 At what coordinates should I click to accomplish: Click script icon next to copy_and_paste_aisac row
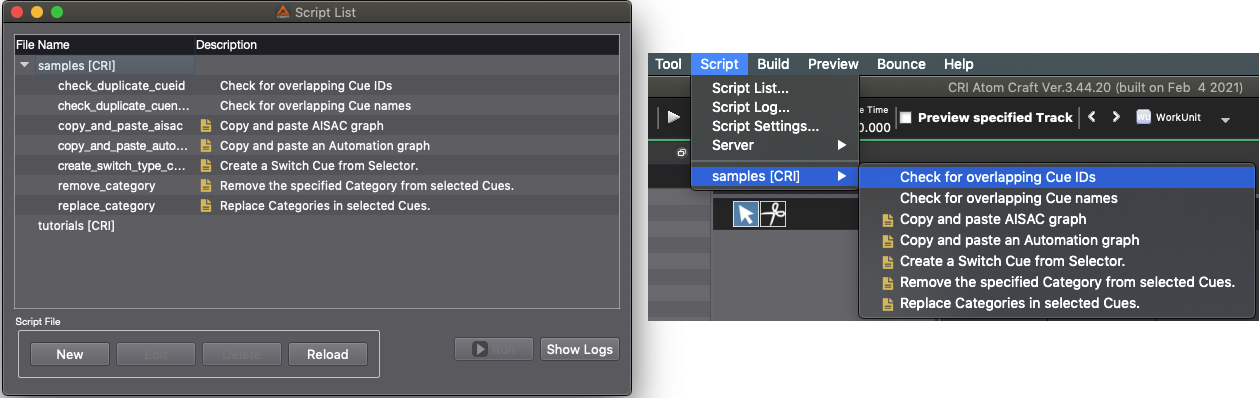pos(206,126)
